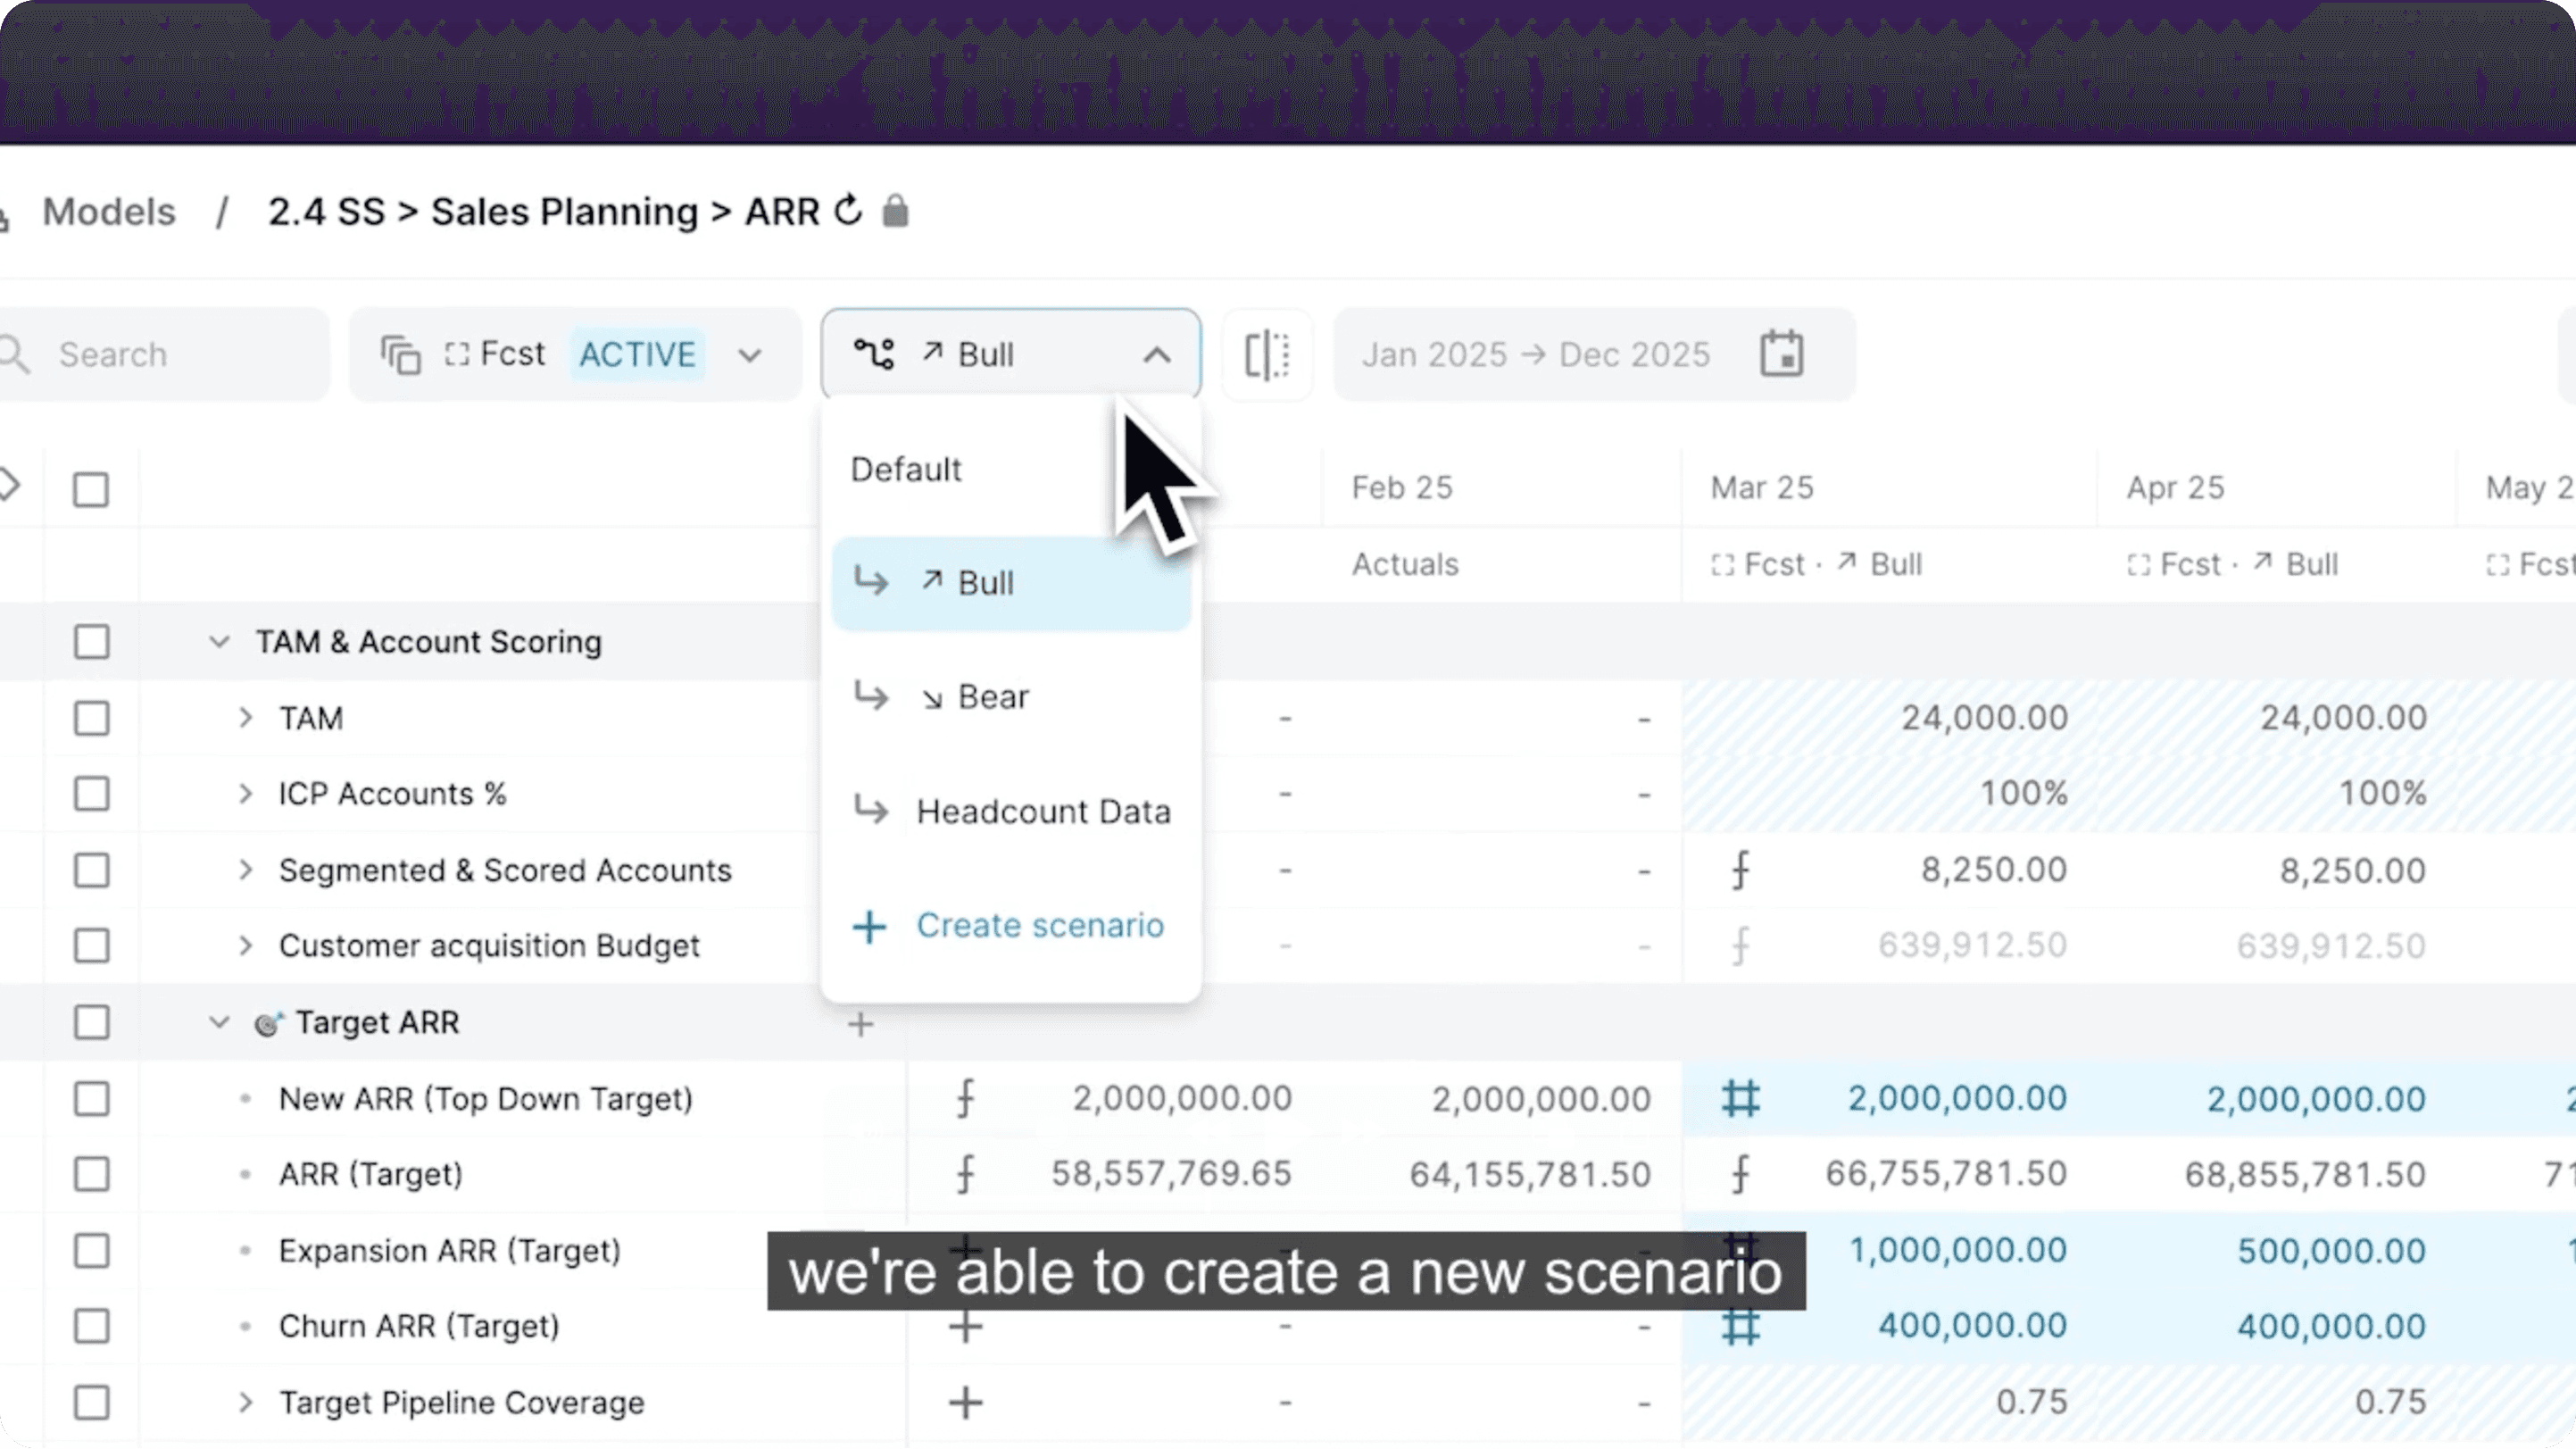Close the Bull scenario dropdown via its chevron
Viewport: 2576px width, 1449px height.
pyautogui.click(x=1157, y=354)
